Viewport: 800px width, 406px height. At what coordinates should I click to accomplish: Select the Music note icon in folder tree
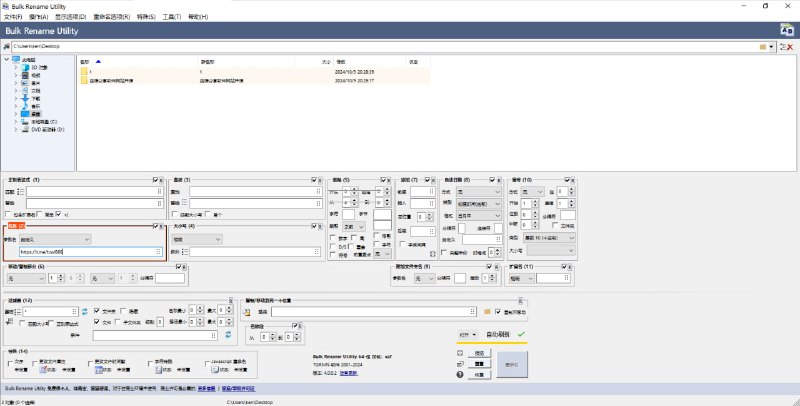26,106
